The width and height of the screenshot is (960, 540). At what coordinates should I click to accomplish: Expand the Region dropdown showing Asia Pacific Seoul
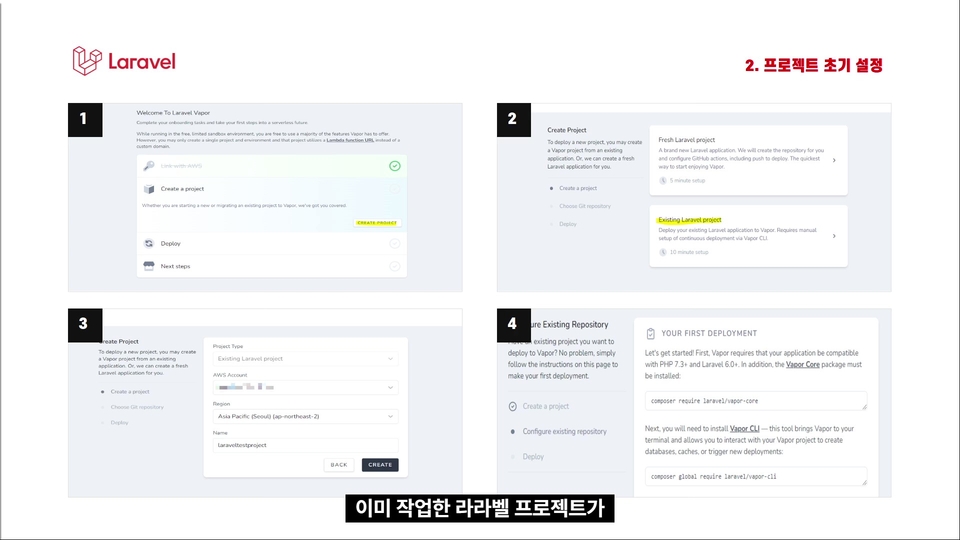[306, 416]
